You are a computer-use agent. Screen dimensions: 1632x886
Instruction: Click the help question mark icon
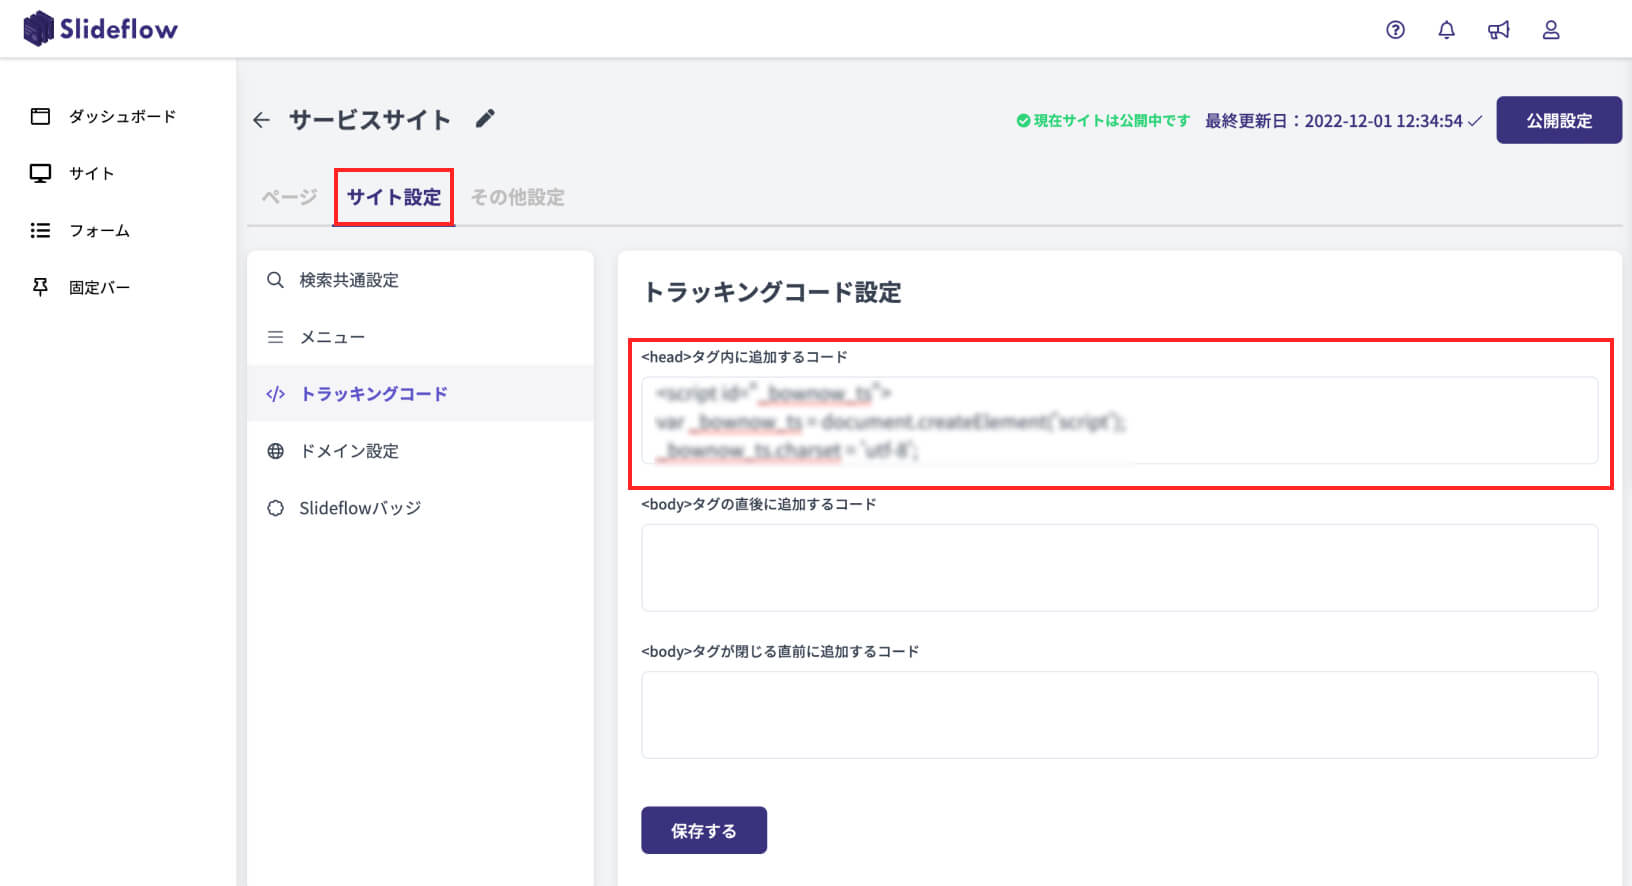tap(1395, 30)
